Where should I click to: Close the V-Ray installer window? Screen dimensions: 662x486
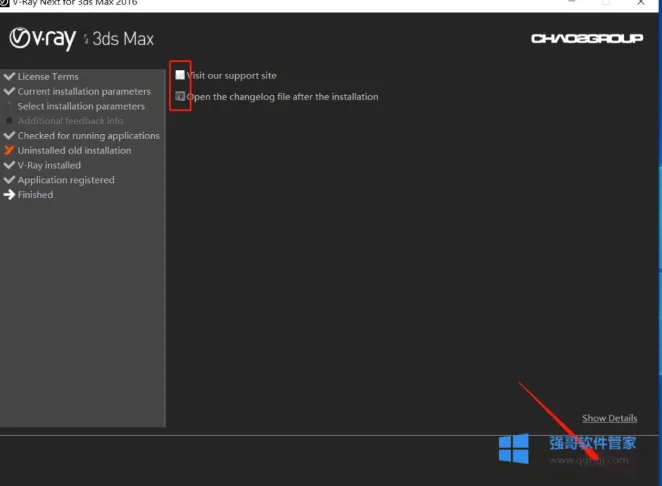pos(640,3)
